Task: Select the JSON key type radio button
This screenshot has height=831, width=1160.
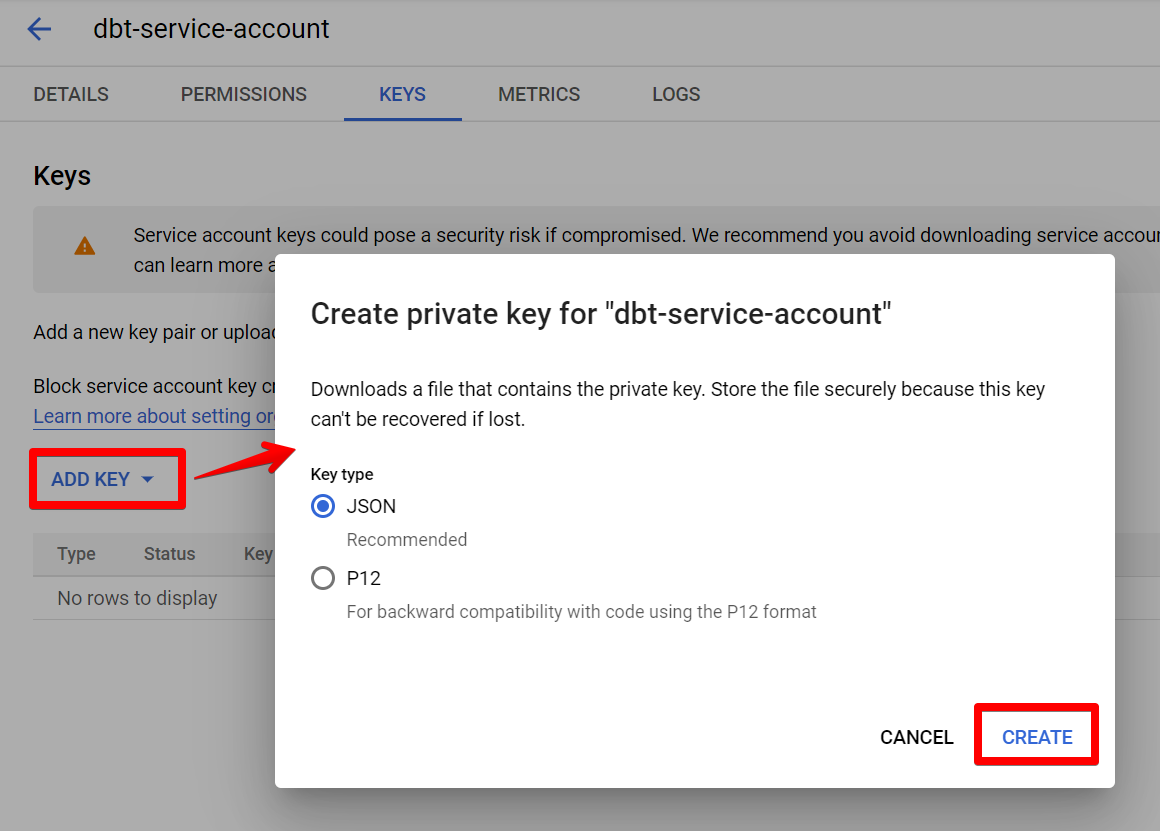Action: coord(323,507)
